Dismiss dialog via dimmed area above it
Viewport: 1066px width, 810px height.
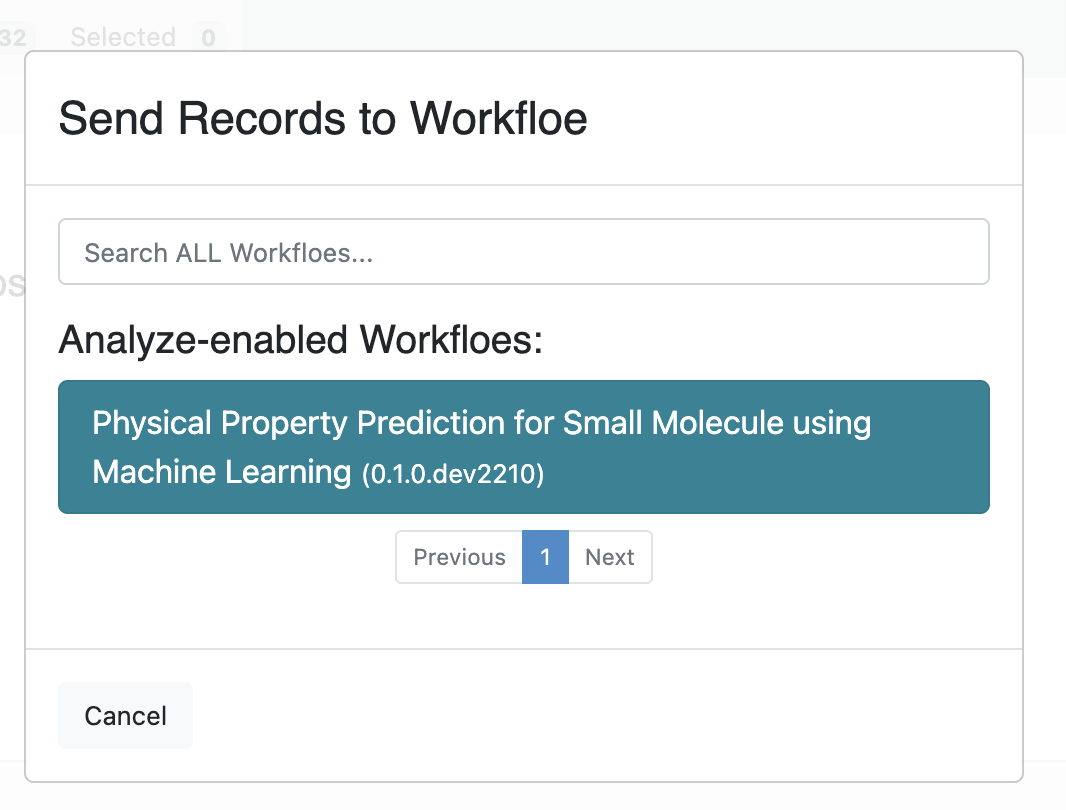(632, 24)
